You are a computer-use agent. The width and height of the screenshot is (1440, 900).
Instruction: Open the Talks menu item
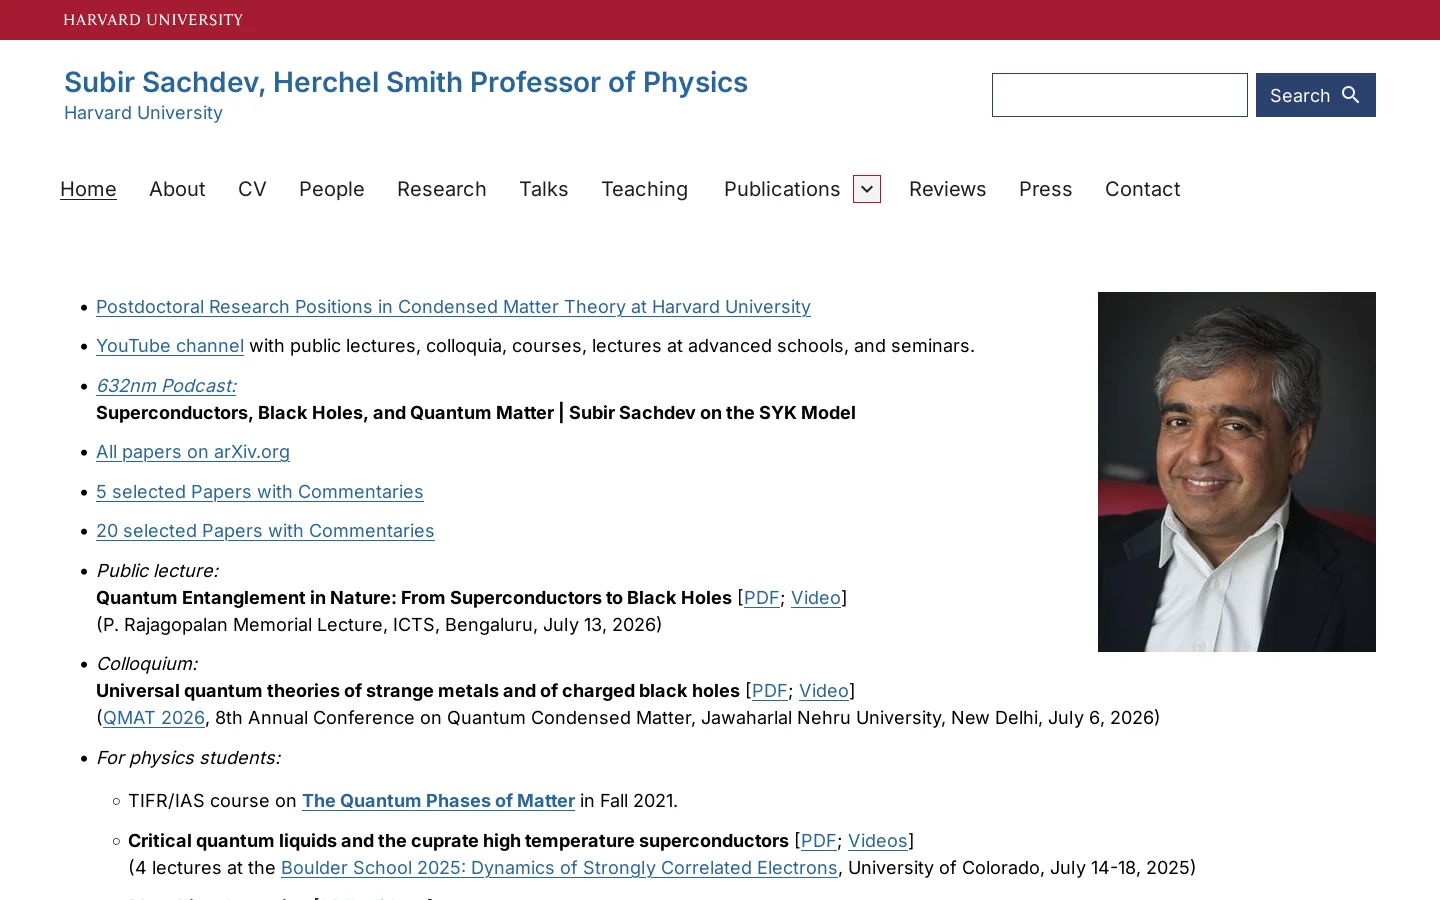tap(544, 189)
